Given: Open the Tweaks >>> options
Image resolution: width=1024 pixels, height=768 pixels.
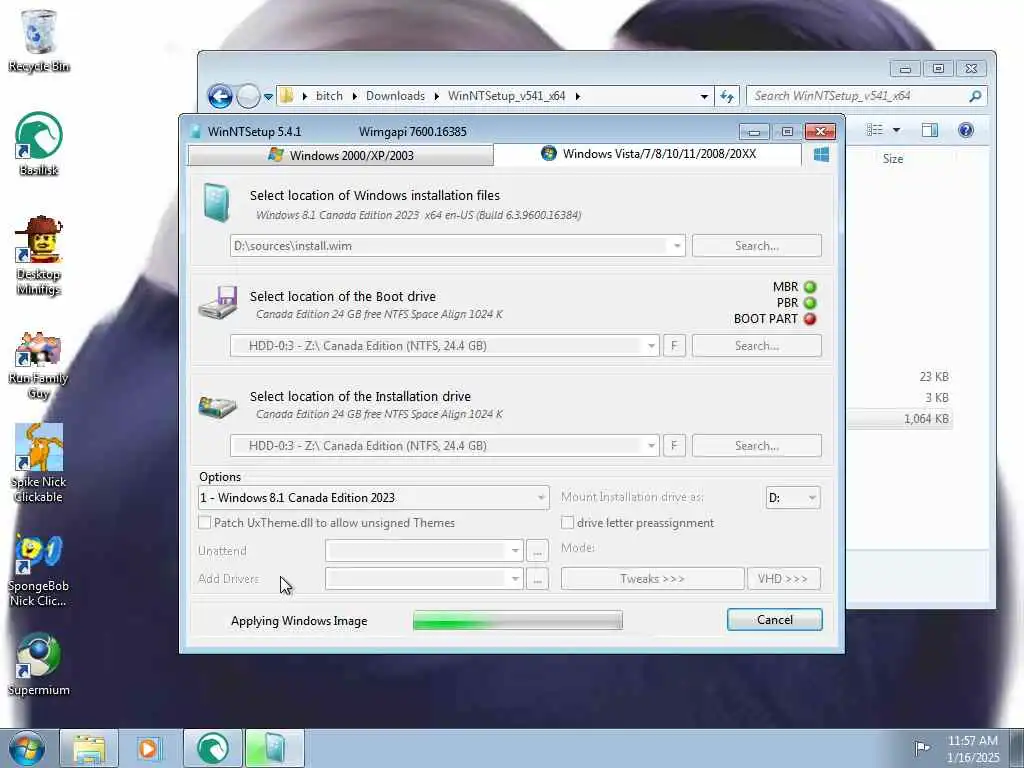Looking at the screenshot, I should pyautogui.click(x=652, y=579).
